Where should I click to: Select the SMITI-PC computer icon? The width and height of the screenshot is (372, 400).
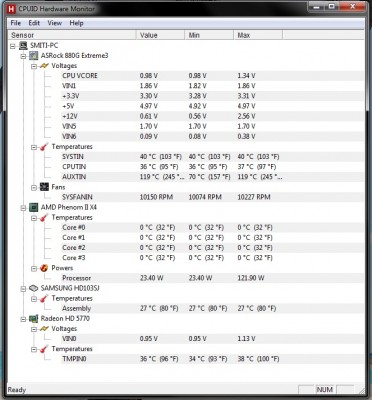[23, 46]
